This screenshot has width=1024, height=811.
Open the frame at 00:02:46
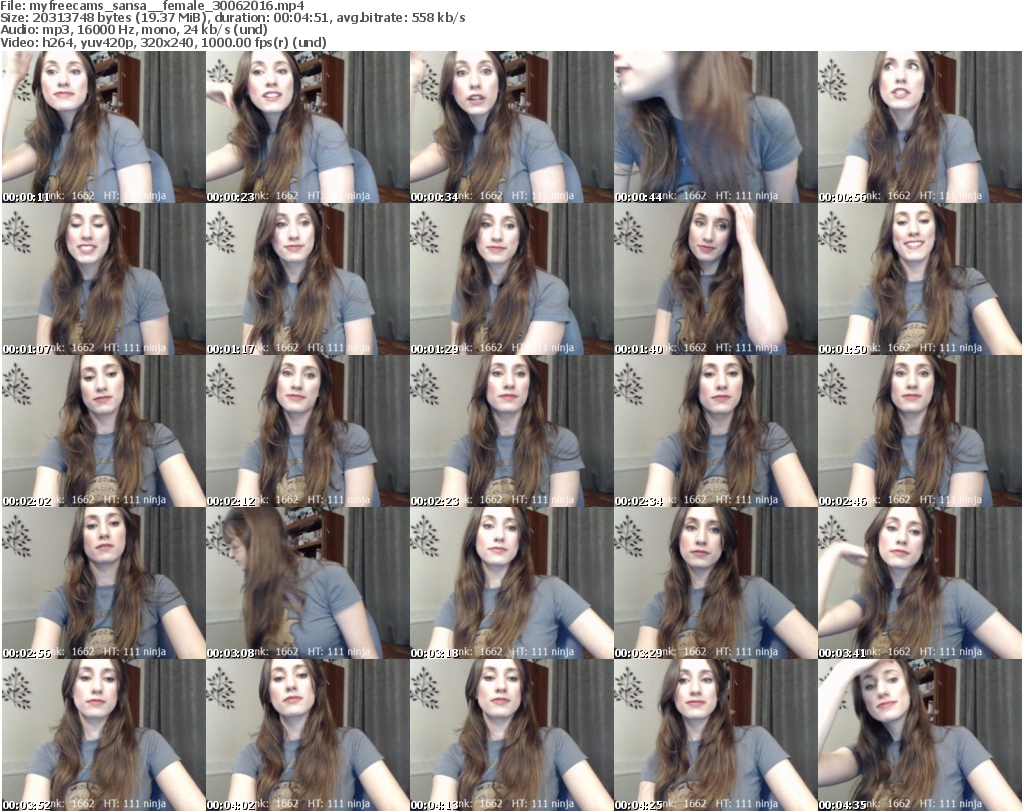(919, 431)
